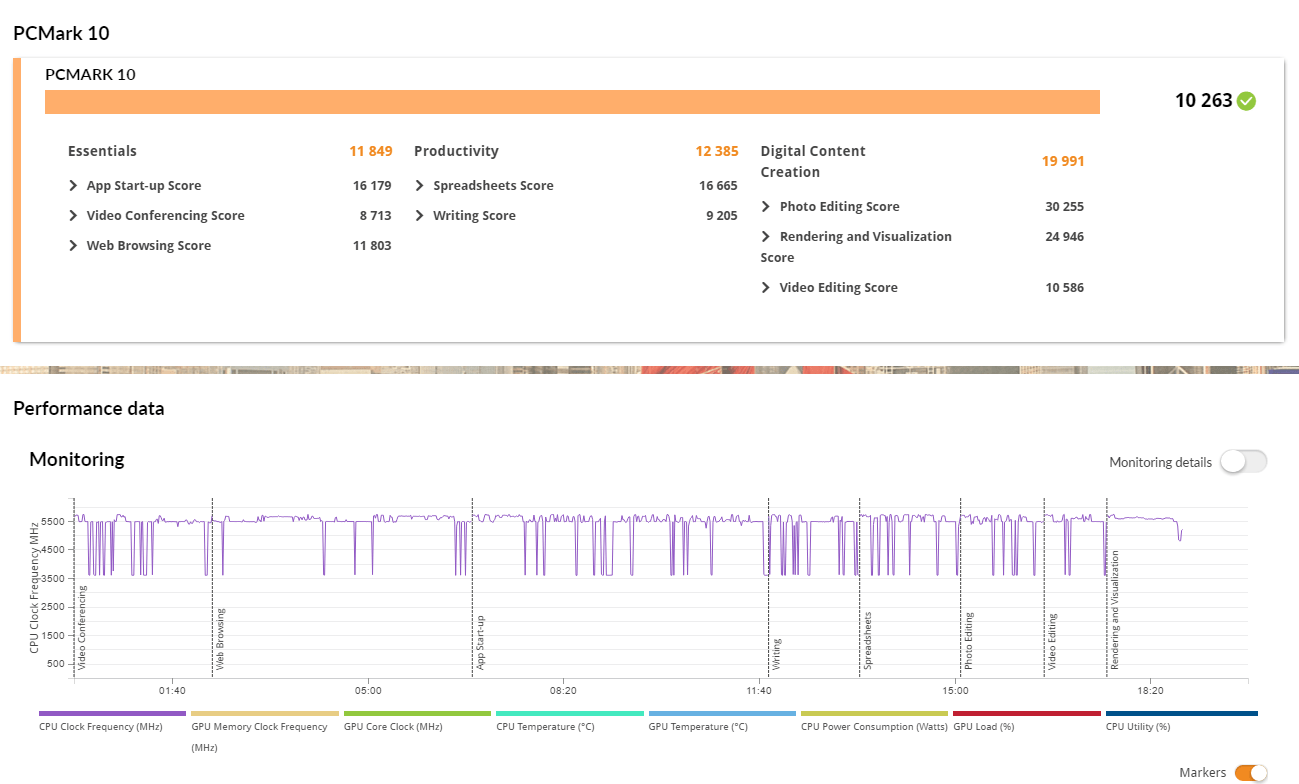Click the orange PCMark 10 score bar
Image resolution: width=1299 pixels, height=784 pixels.
(572, 102)
